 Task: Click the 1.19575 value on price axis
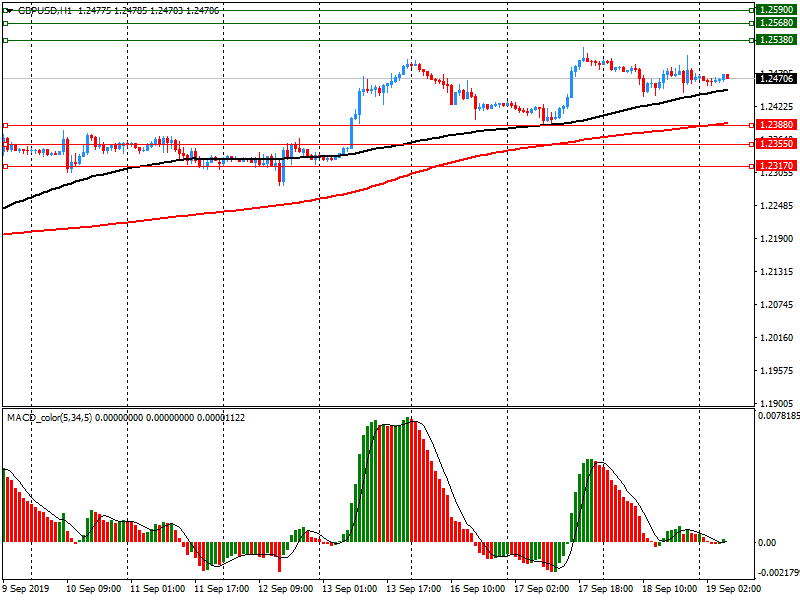click(x=777, y=371)
